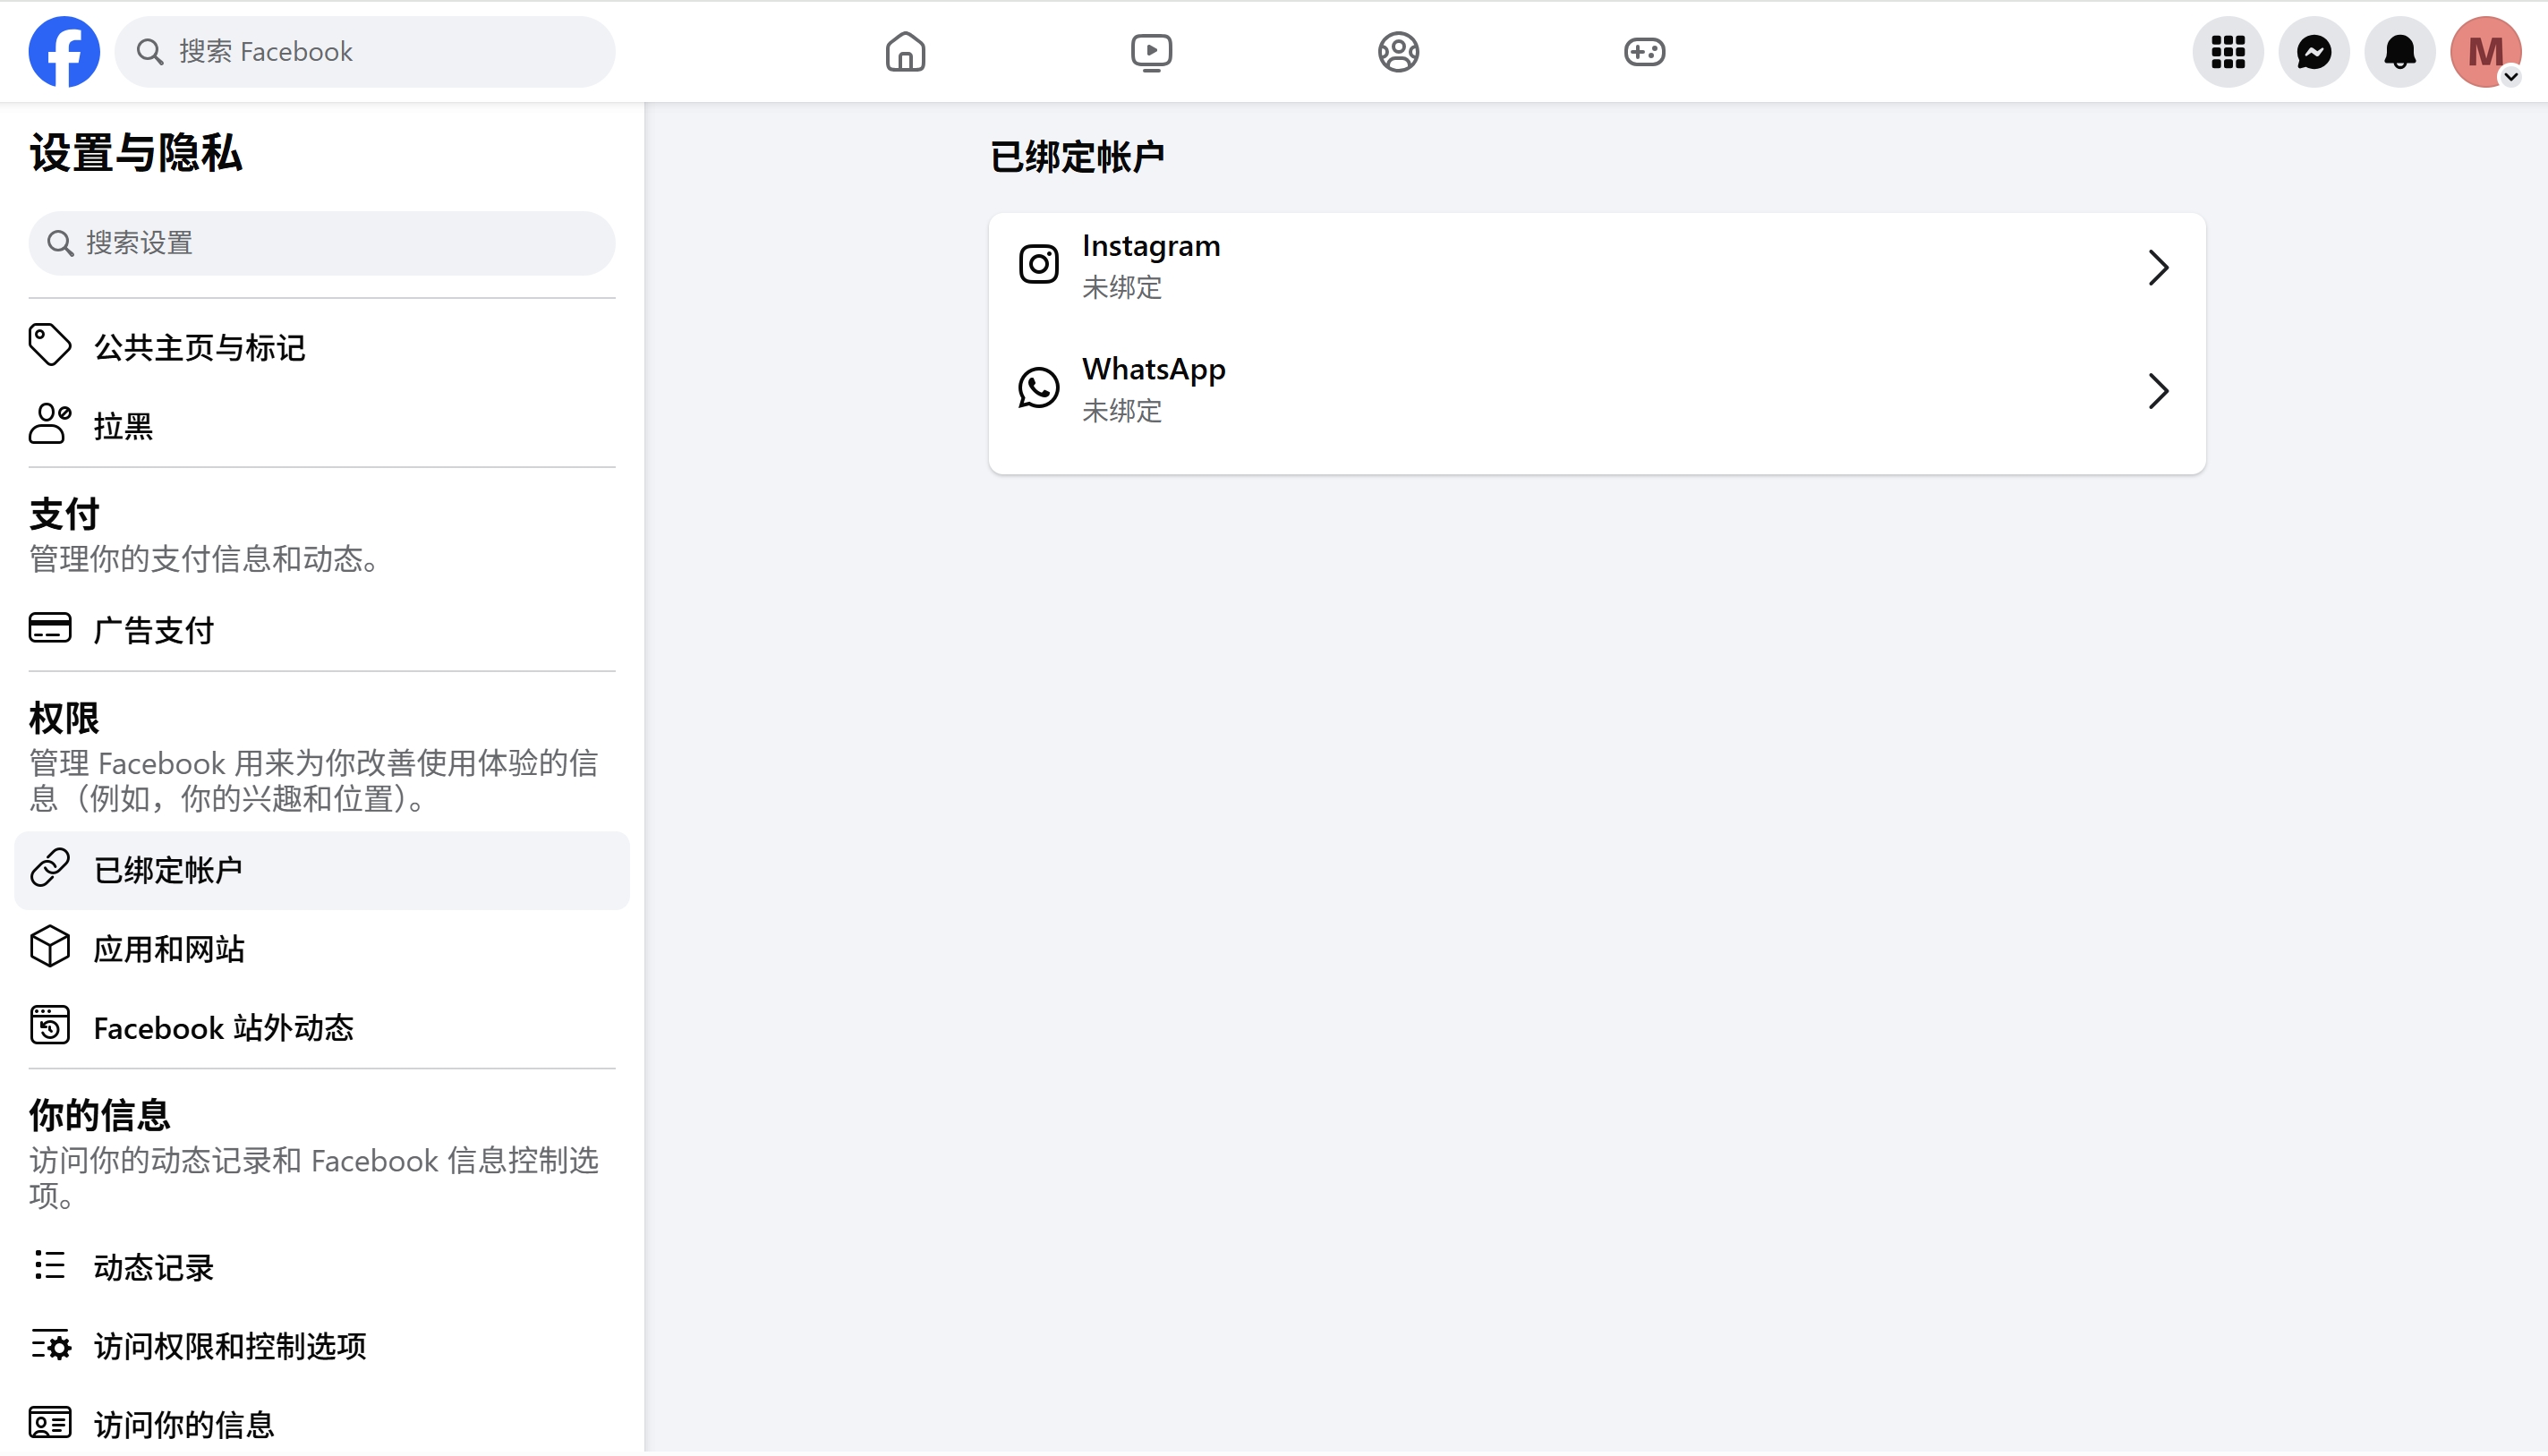Open the Facebook home logo
The width and height of the screenshot is (2548, 1456).
click(64, 51)
